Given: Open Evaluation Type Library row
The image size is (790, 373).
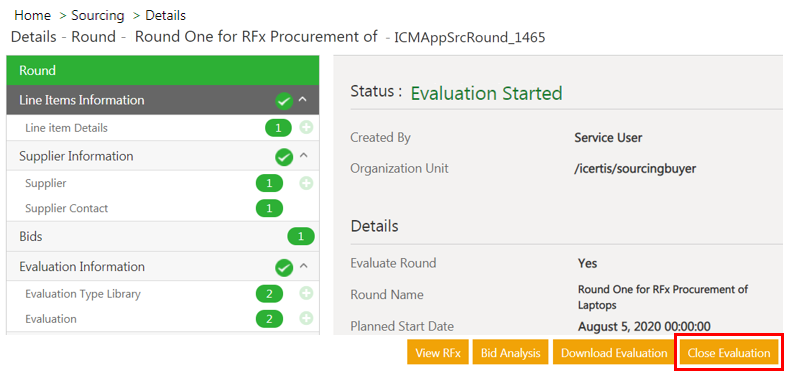Looking at the screenshot, I should [x=163, y=293].
